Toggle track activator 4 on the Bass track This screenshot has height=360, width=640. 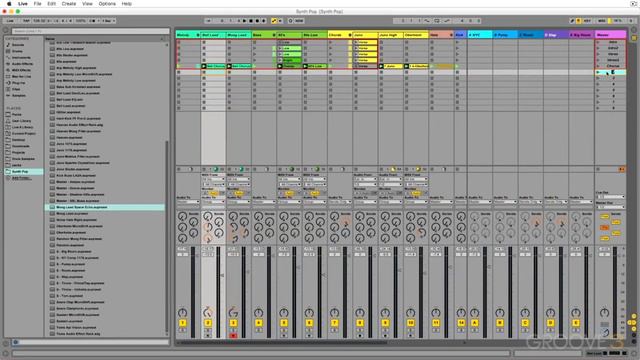coord(258,323)
